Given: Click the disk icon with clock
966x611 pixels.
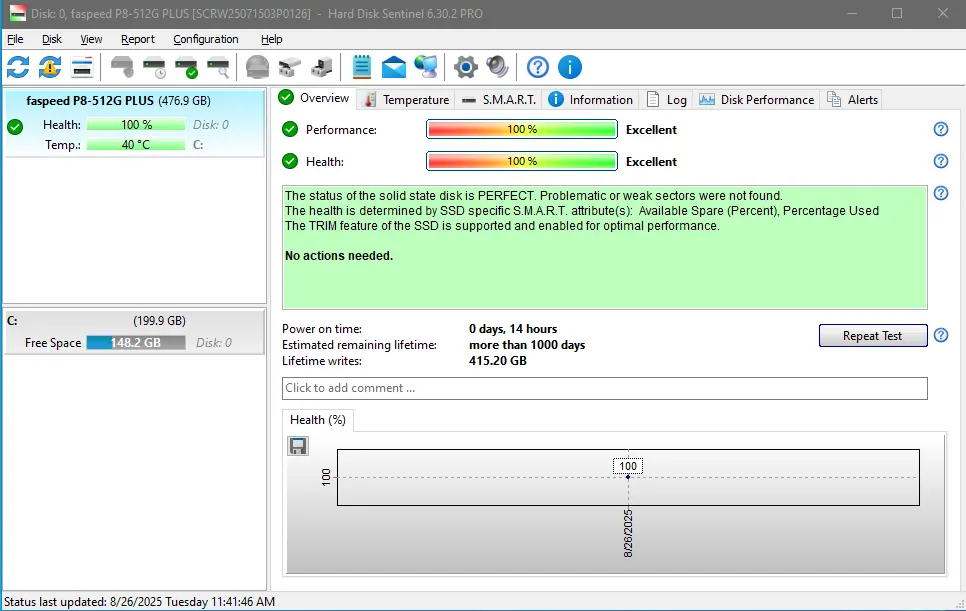Looking at the screenshot, I should (x=154, y=67).
